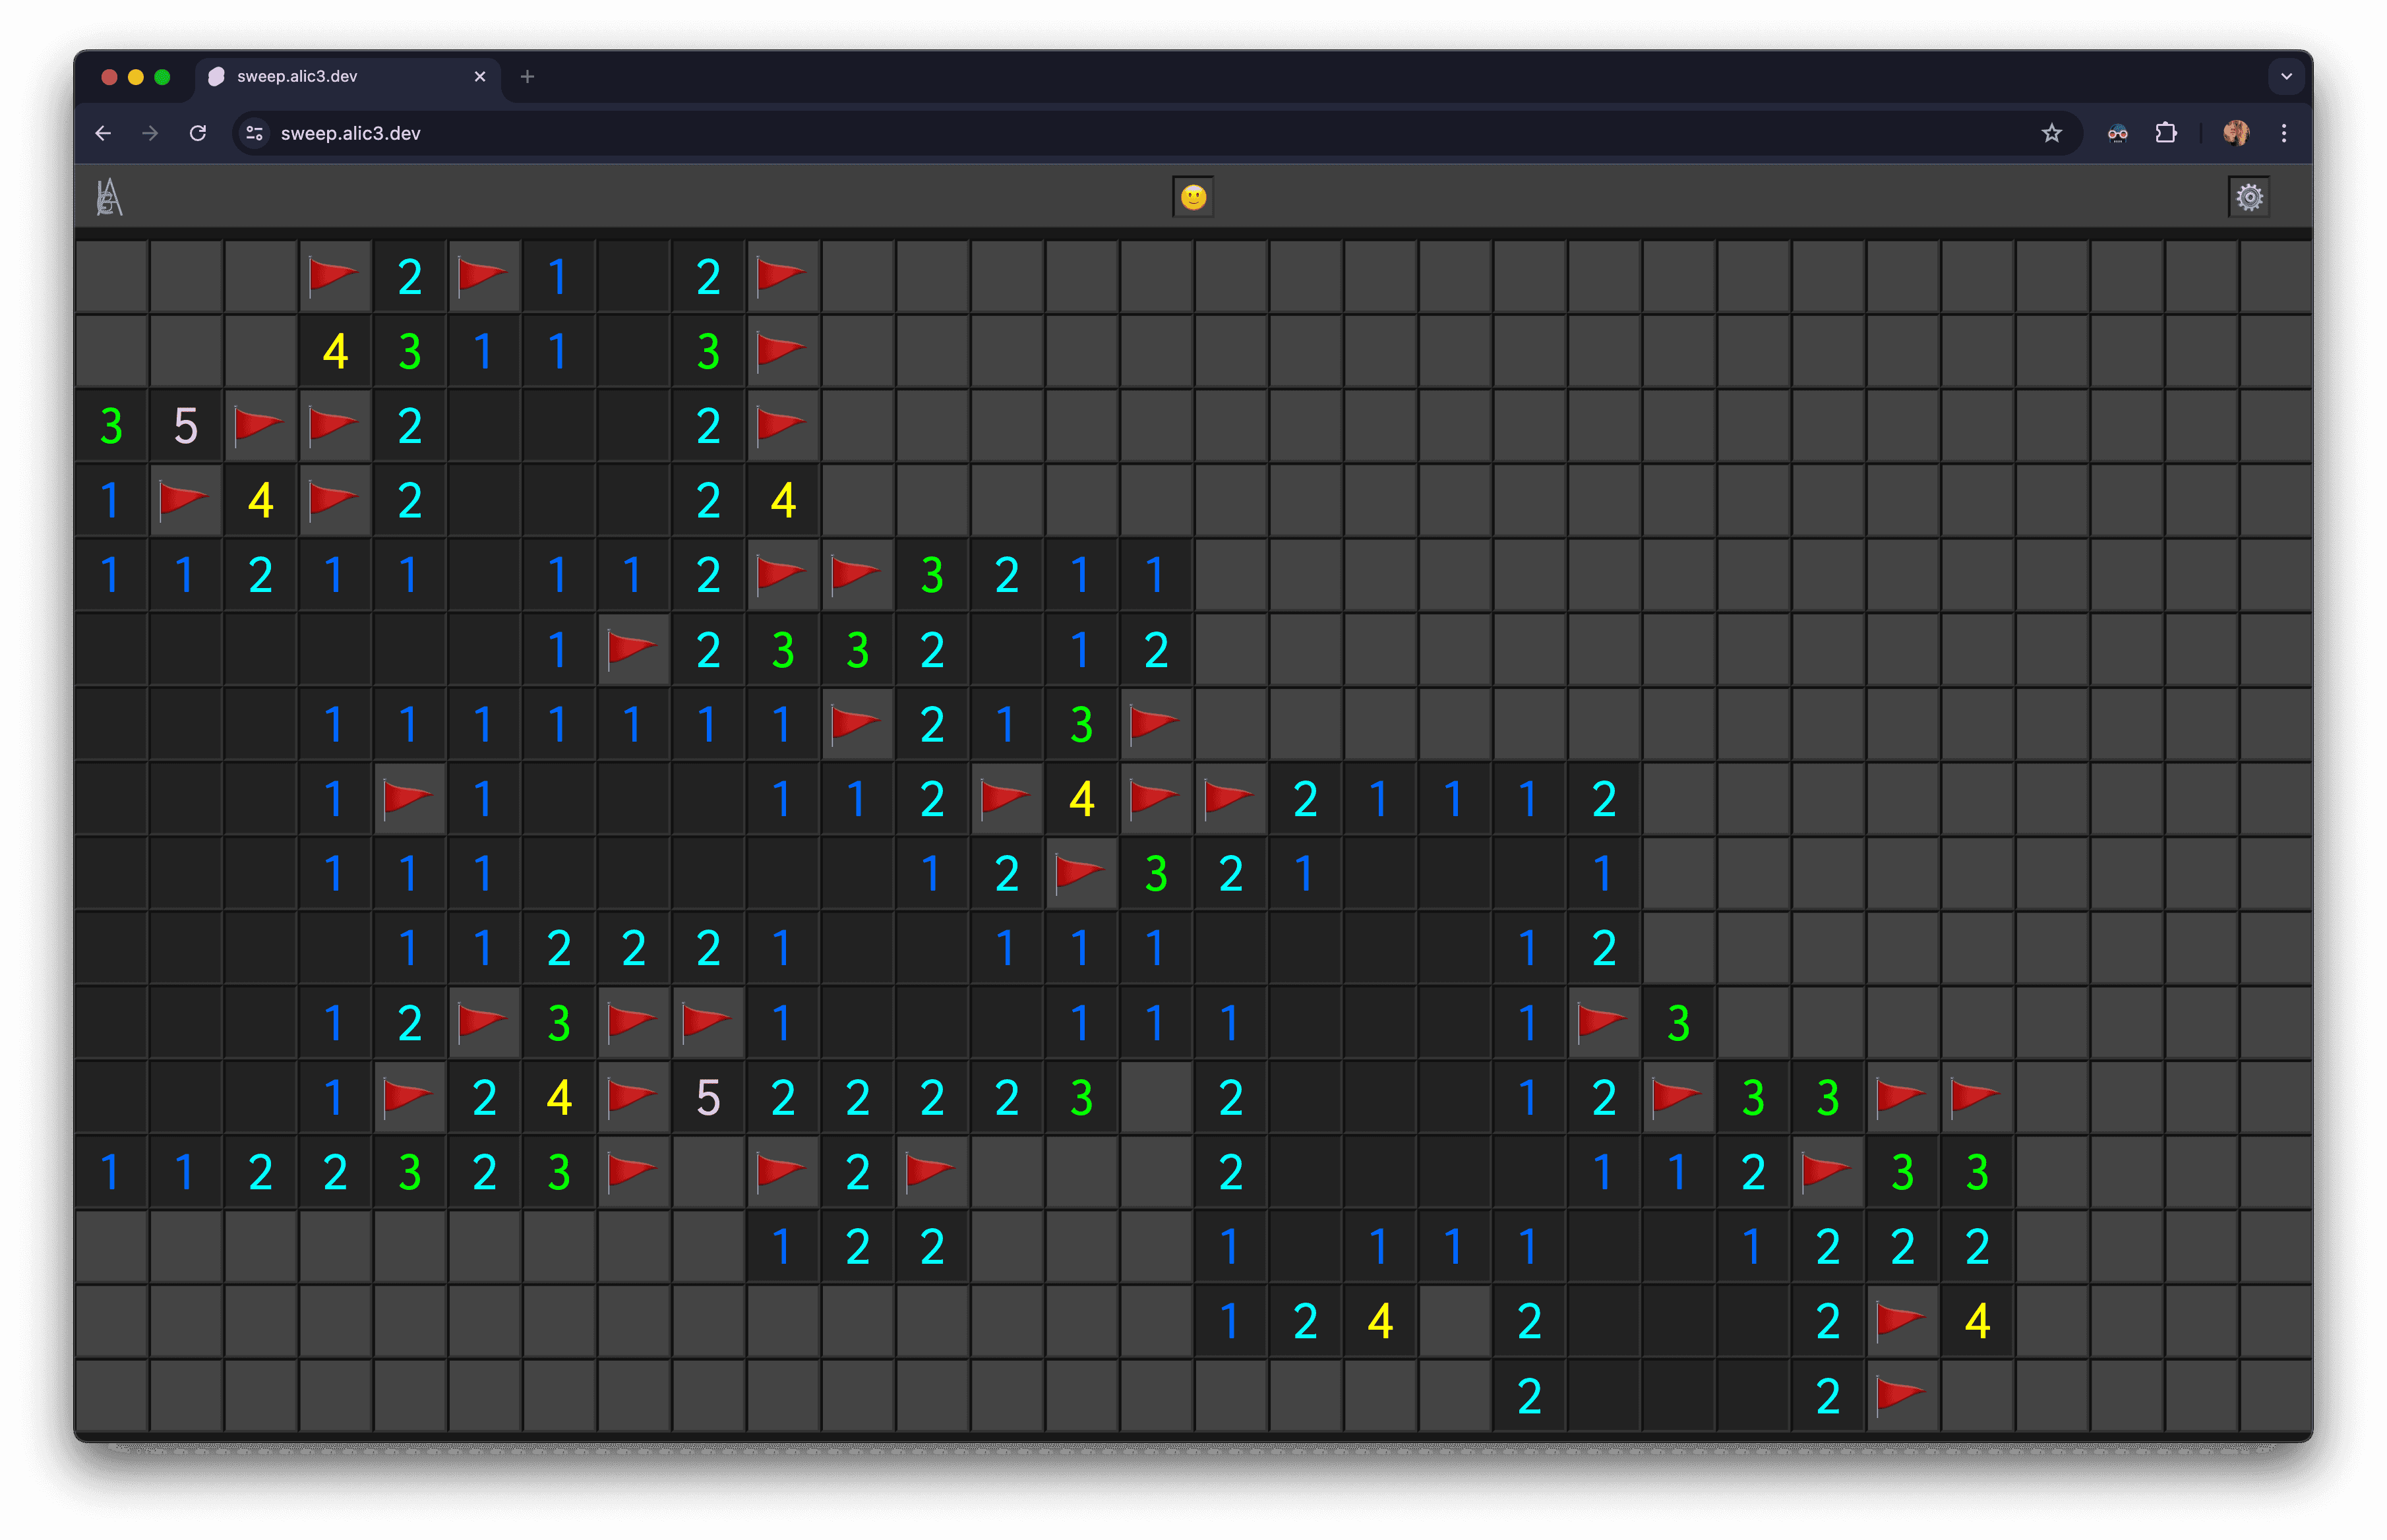2387x1540 pixels.
Task: Go back with the browser back arrow
Action: click(103, 133)
